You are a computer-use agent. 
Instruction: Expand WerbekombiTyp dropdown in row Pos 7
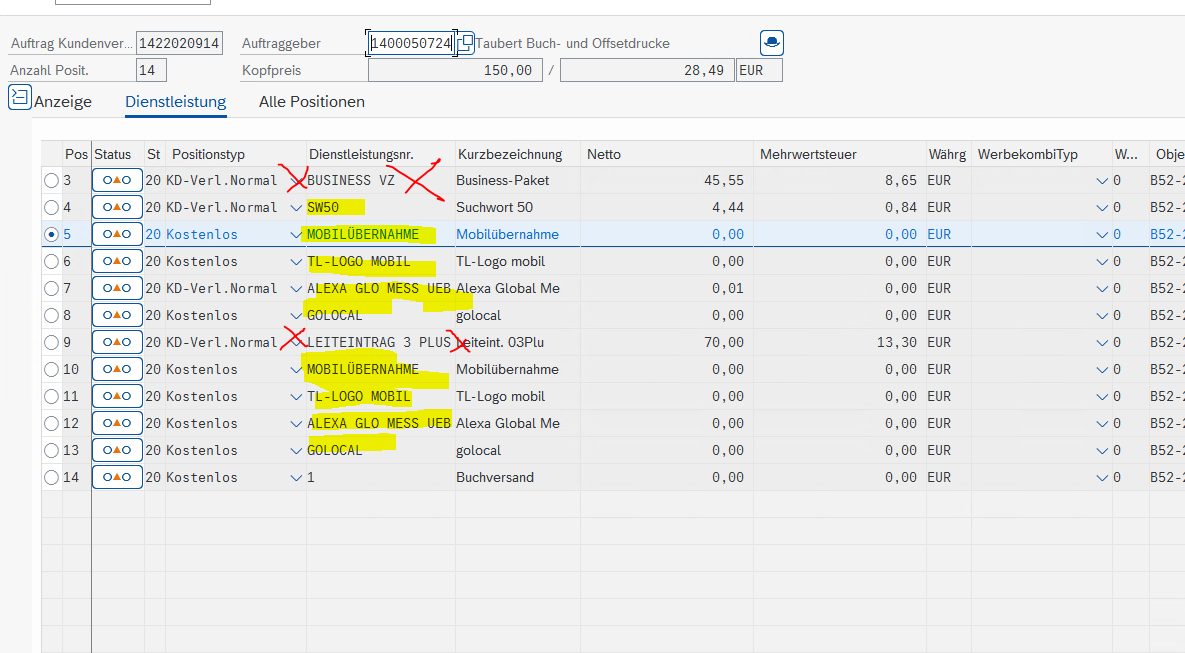(x=1102, y=289)
